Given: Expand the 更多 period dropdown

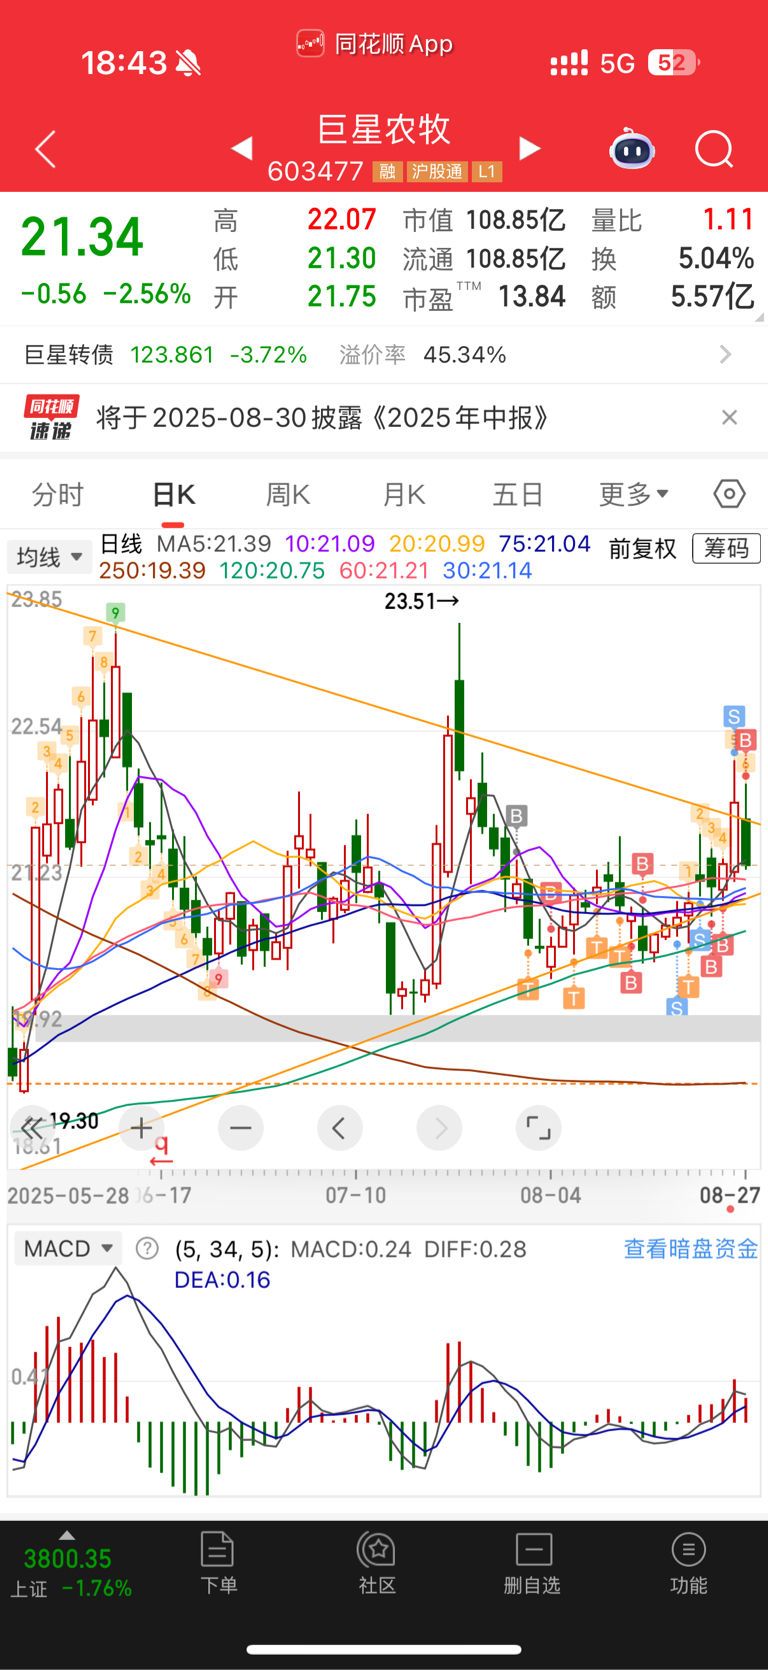Looking at the screenshot, I should (x=634, y=494).
